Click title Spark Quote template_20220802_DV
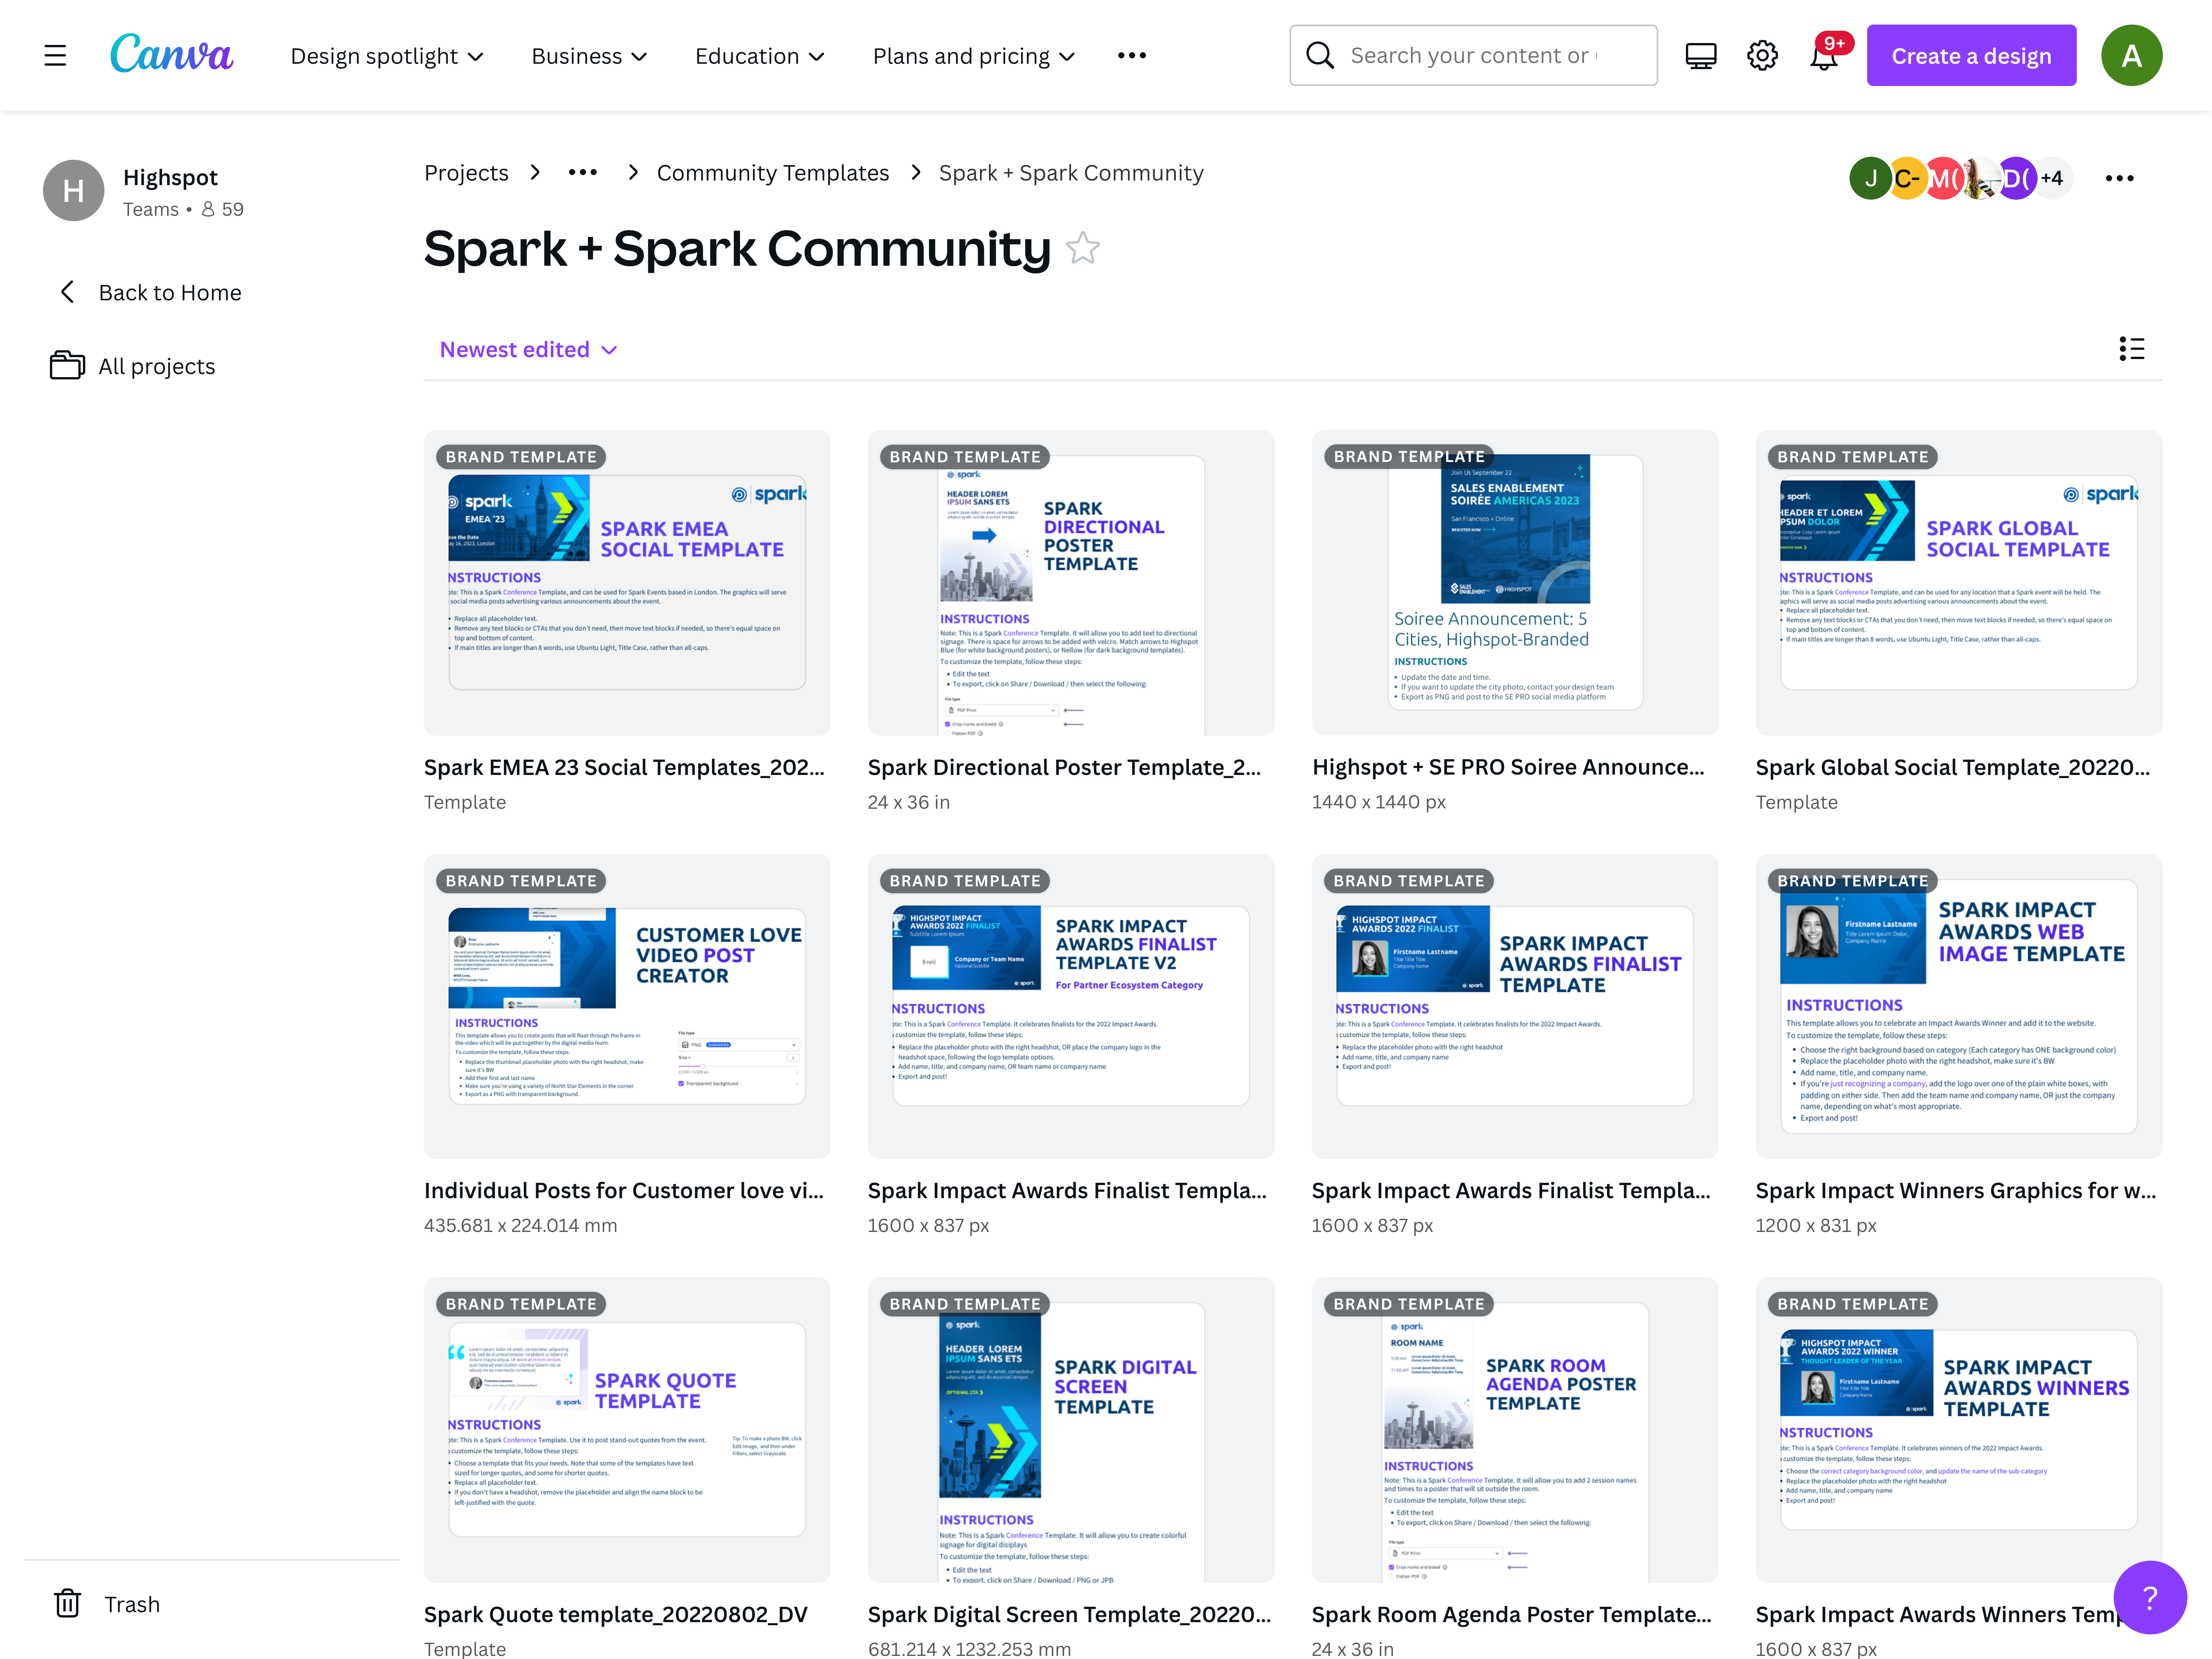2212x1659 pixels. click(616, 1614)
